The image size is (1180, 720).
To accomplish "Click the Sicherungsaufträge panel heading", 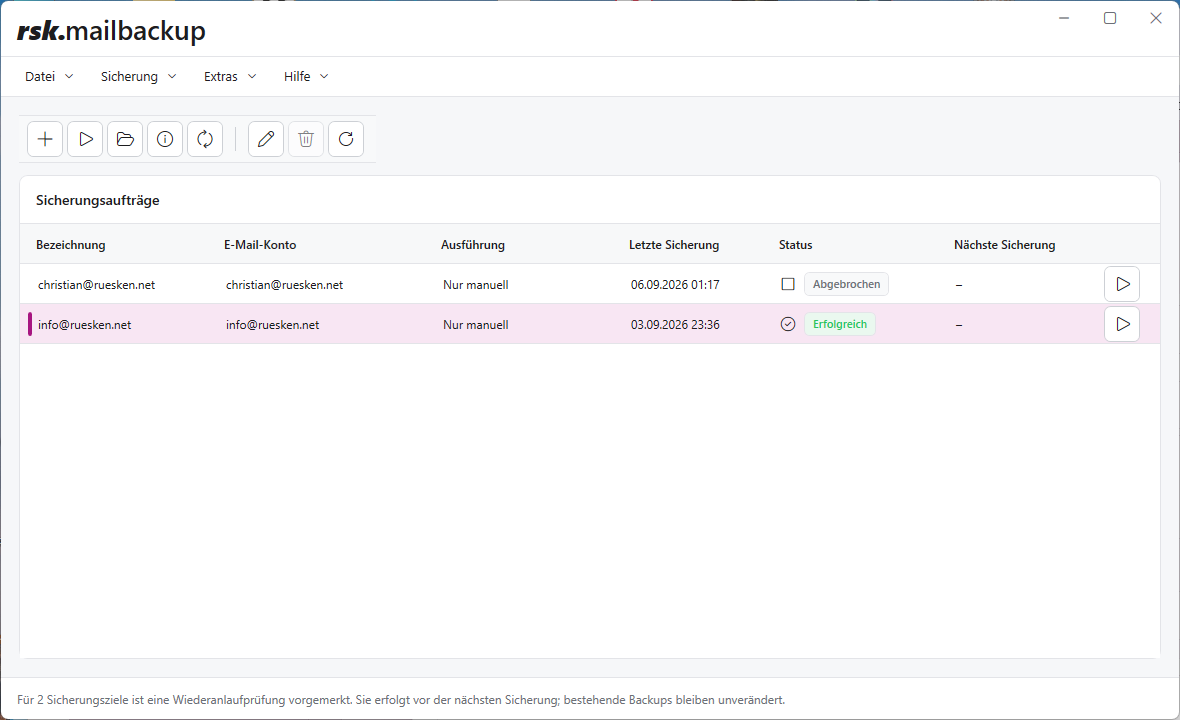I will [x=98, y=201].
